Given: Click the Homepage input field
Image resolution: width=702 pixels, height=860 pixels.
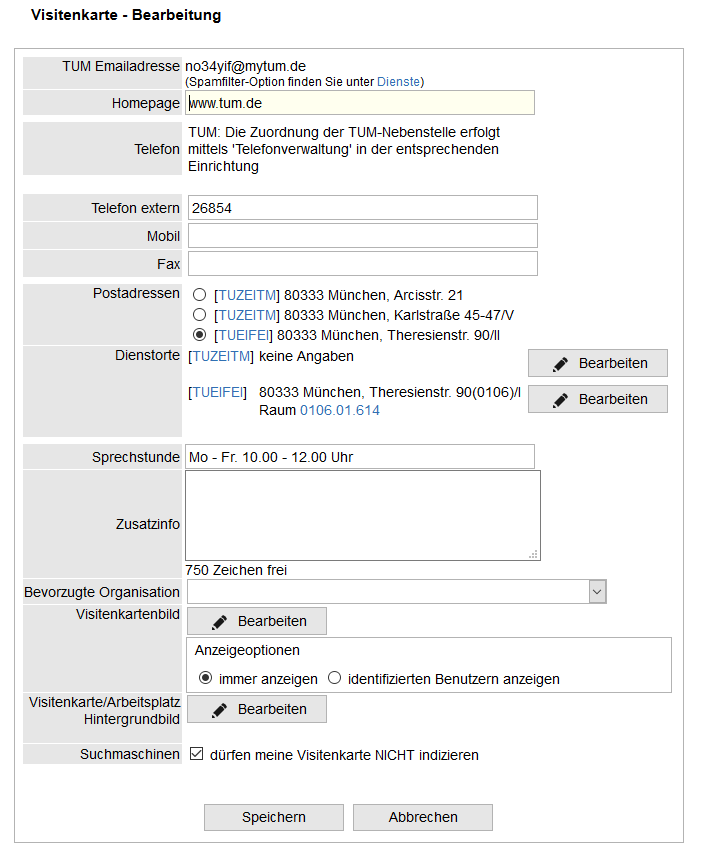Looking at the screenshot, I should 360,103.
